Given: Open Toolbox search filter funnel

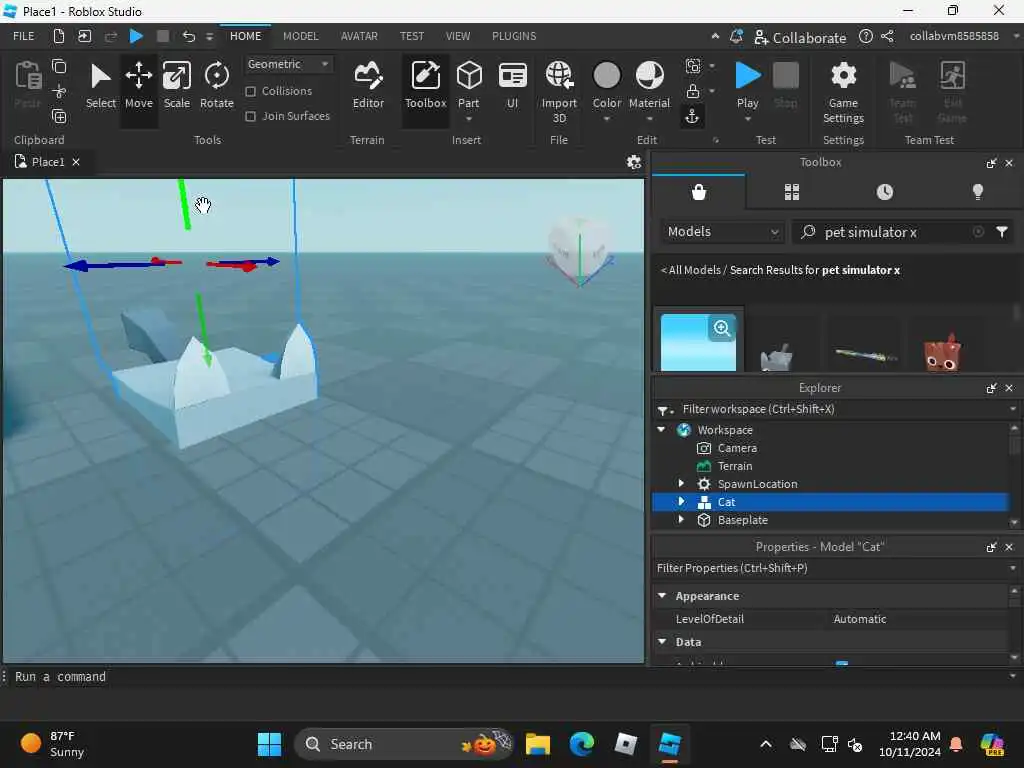Looking at the screenshot, I should [x=1002, y=232].
